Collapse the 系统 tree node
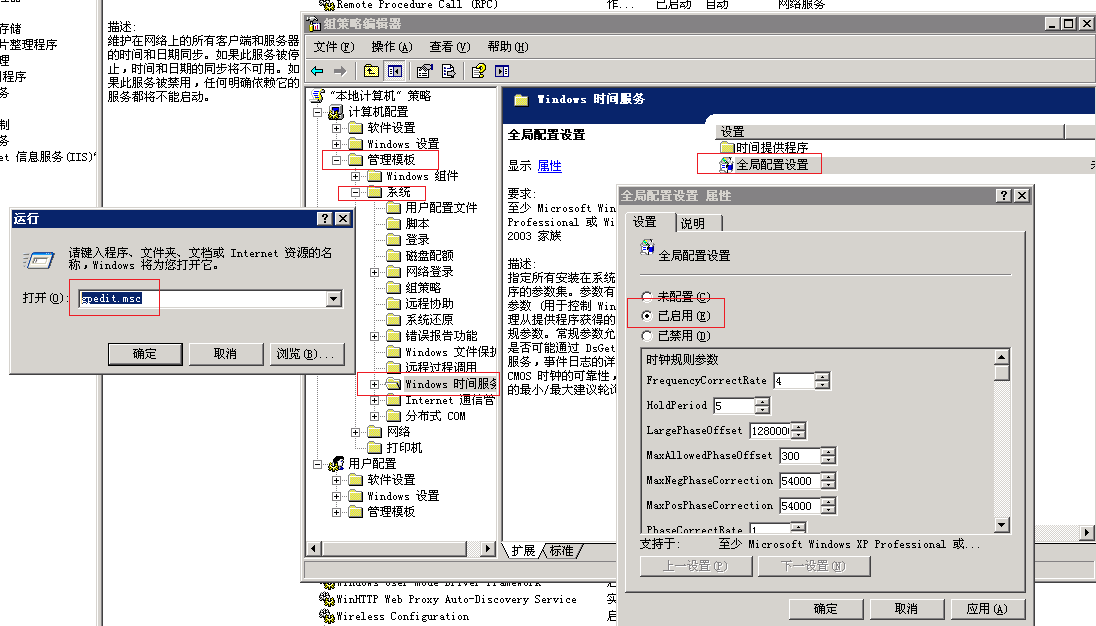The height and width of the screenshot is (626, 1096). (355, 192)
